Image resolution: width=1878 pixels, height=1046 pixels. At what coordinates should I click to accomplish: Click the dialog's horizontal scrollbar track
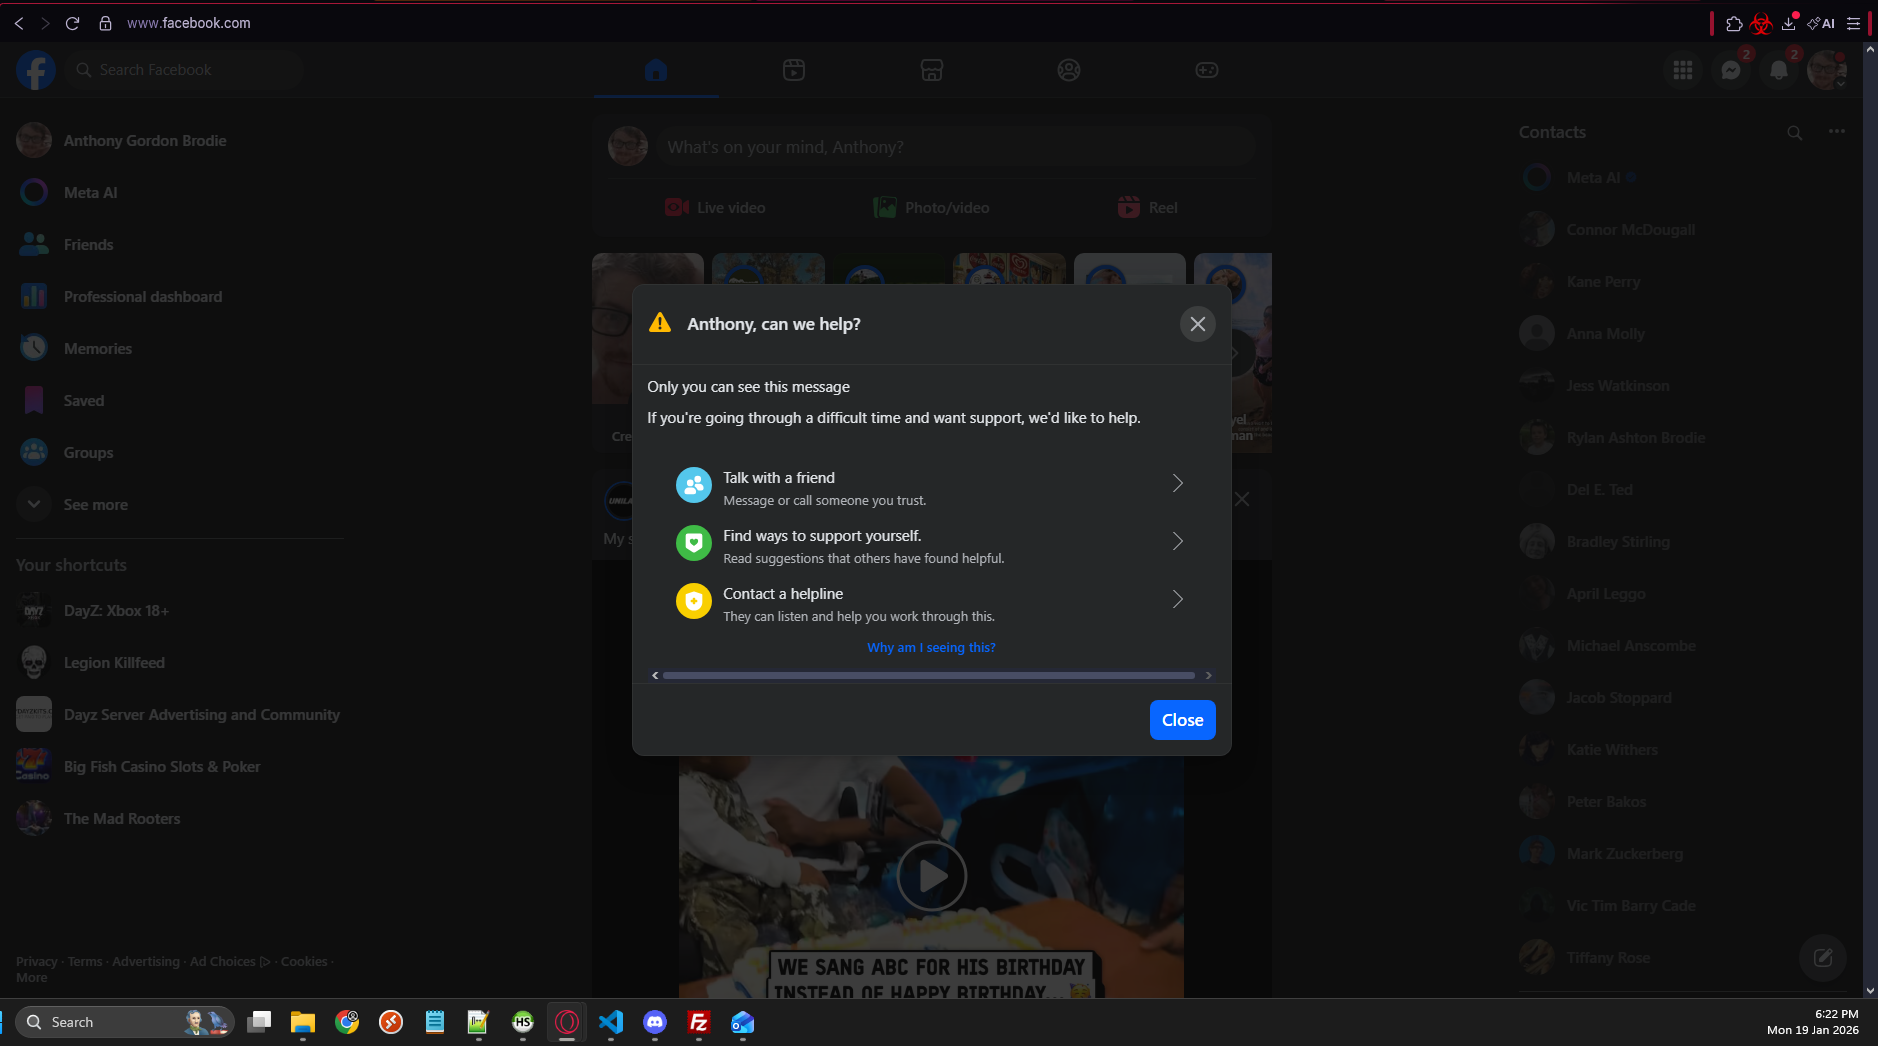click(928, 676)
